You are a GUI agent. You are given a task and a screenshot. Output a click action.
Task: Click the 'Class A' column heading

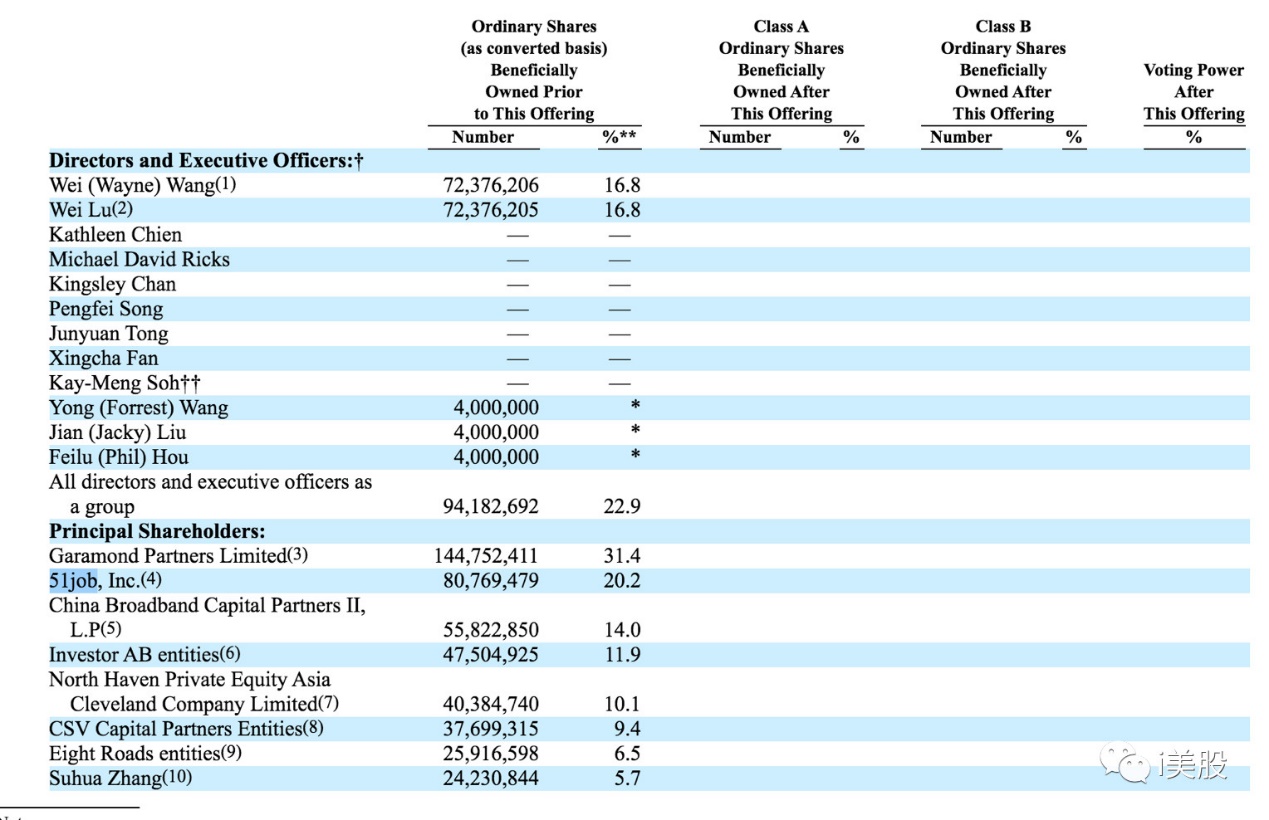point(781,27)
